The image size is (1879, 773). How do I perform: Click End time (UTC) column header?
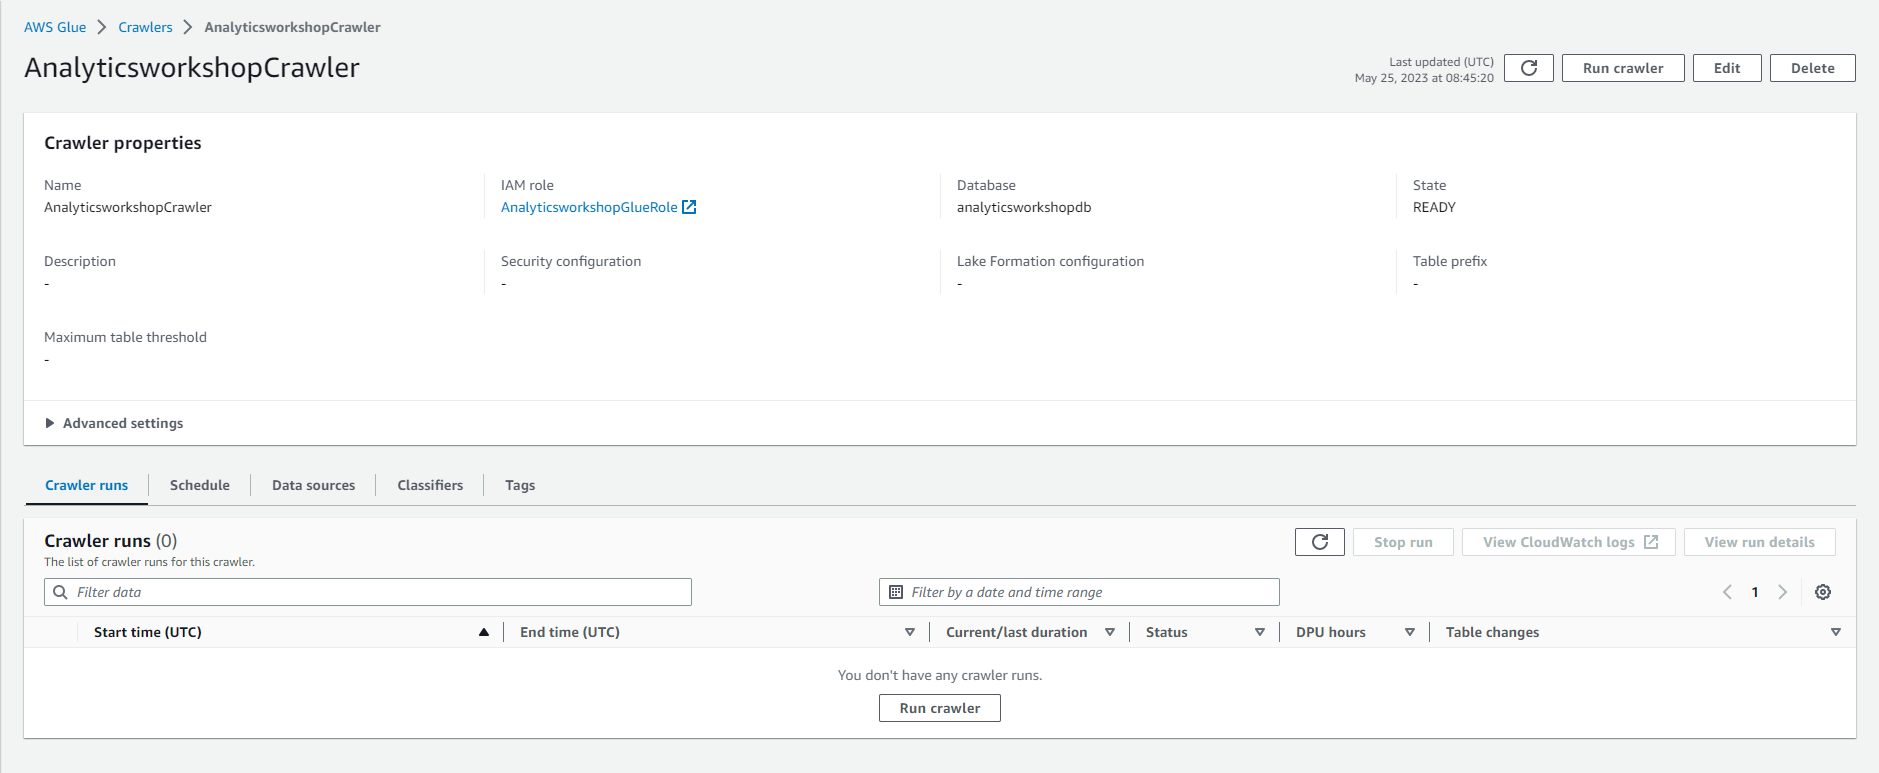coord(570,632)
